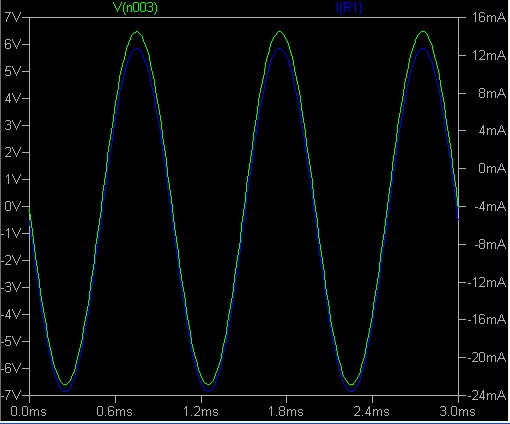Click the second blue waveform trough
The width and height of the screenshot is (510, 424).
(x=209, y=390)
